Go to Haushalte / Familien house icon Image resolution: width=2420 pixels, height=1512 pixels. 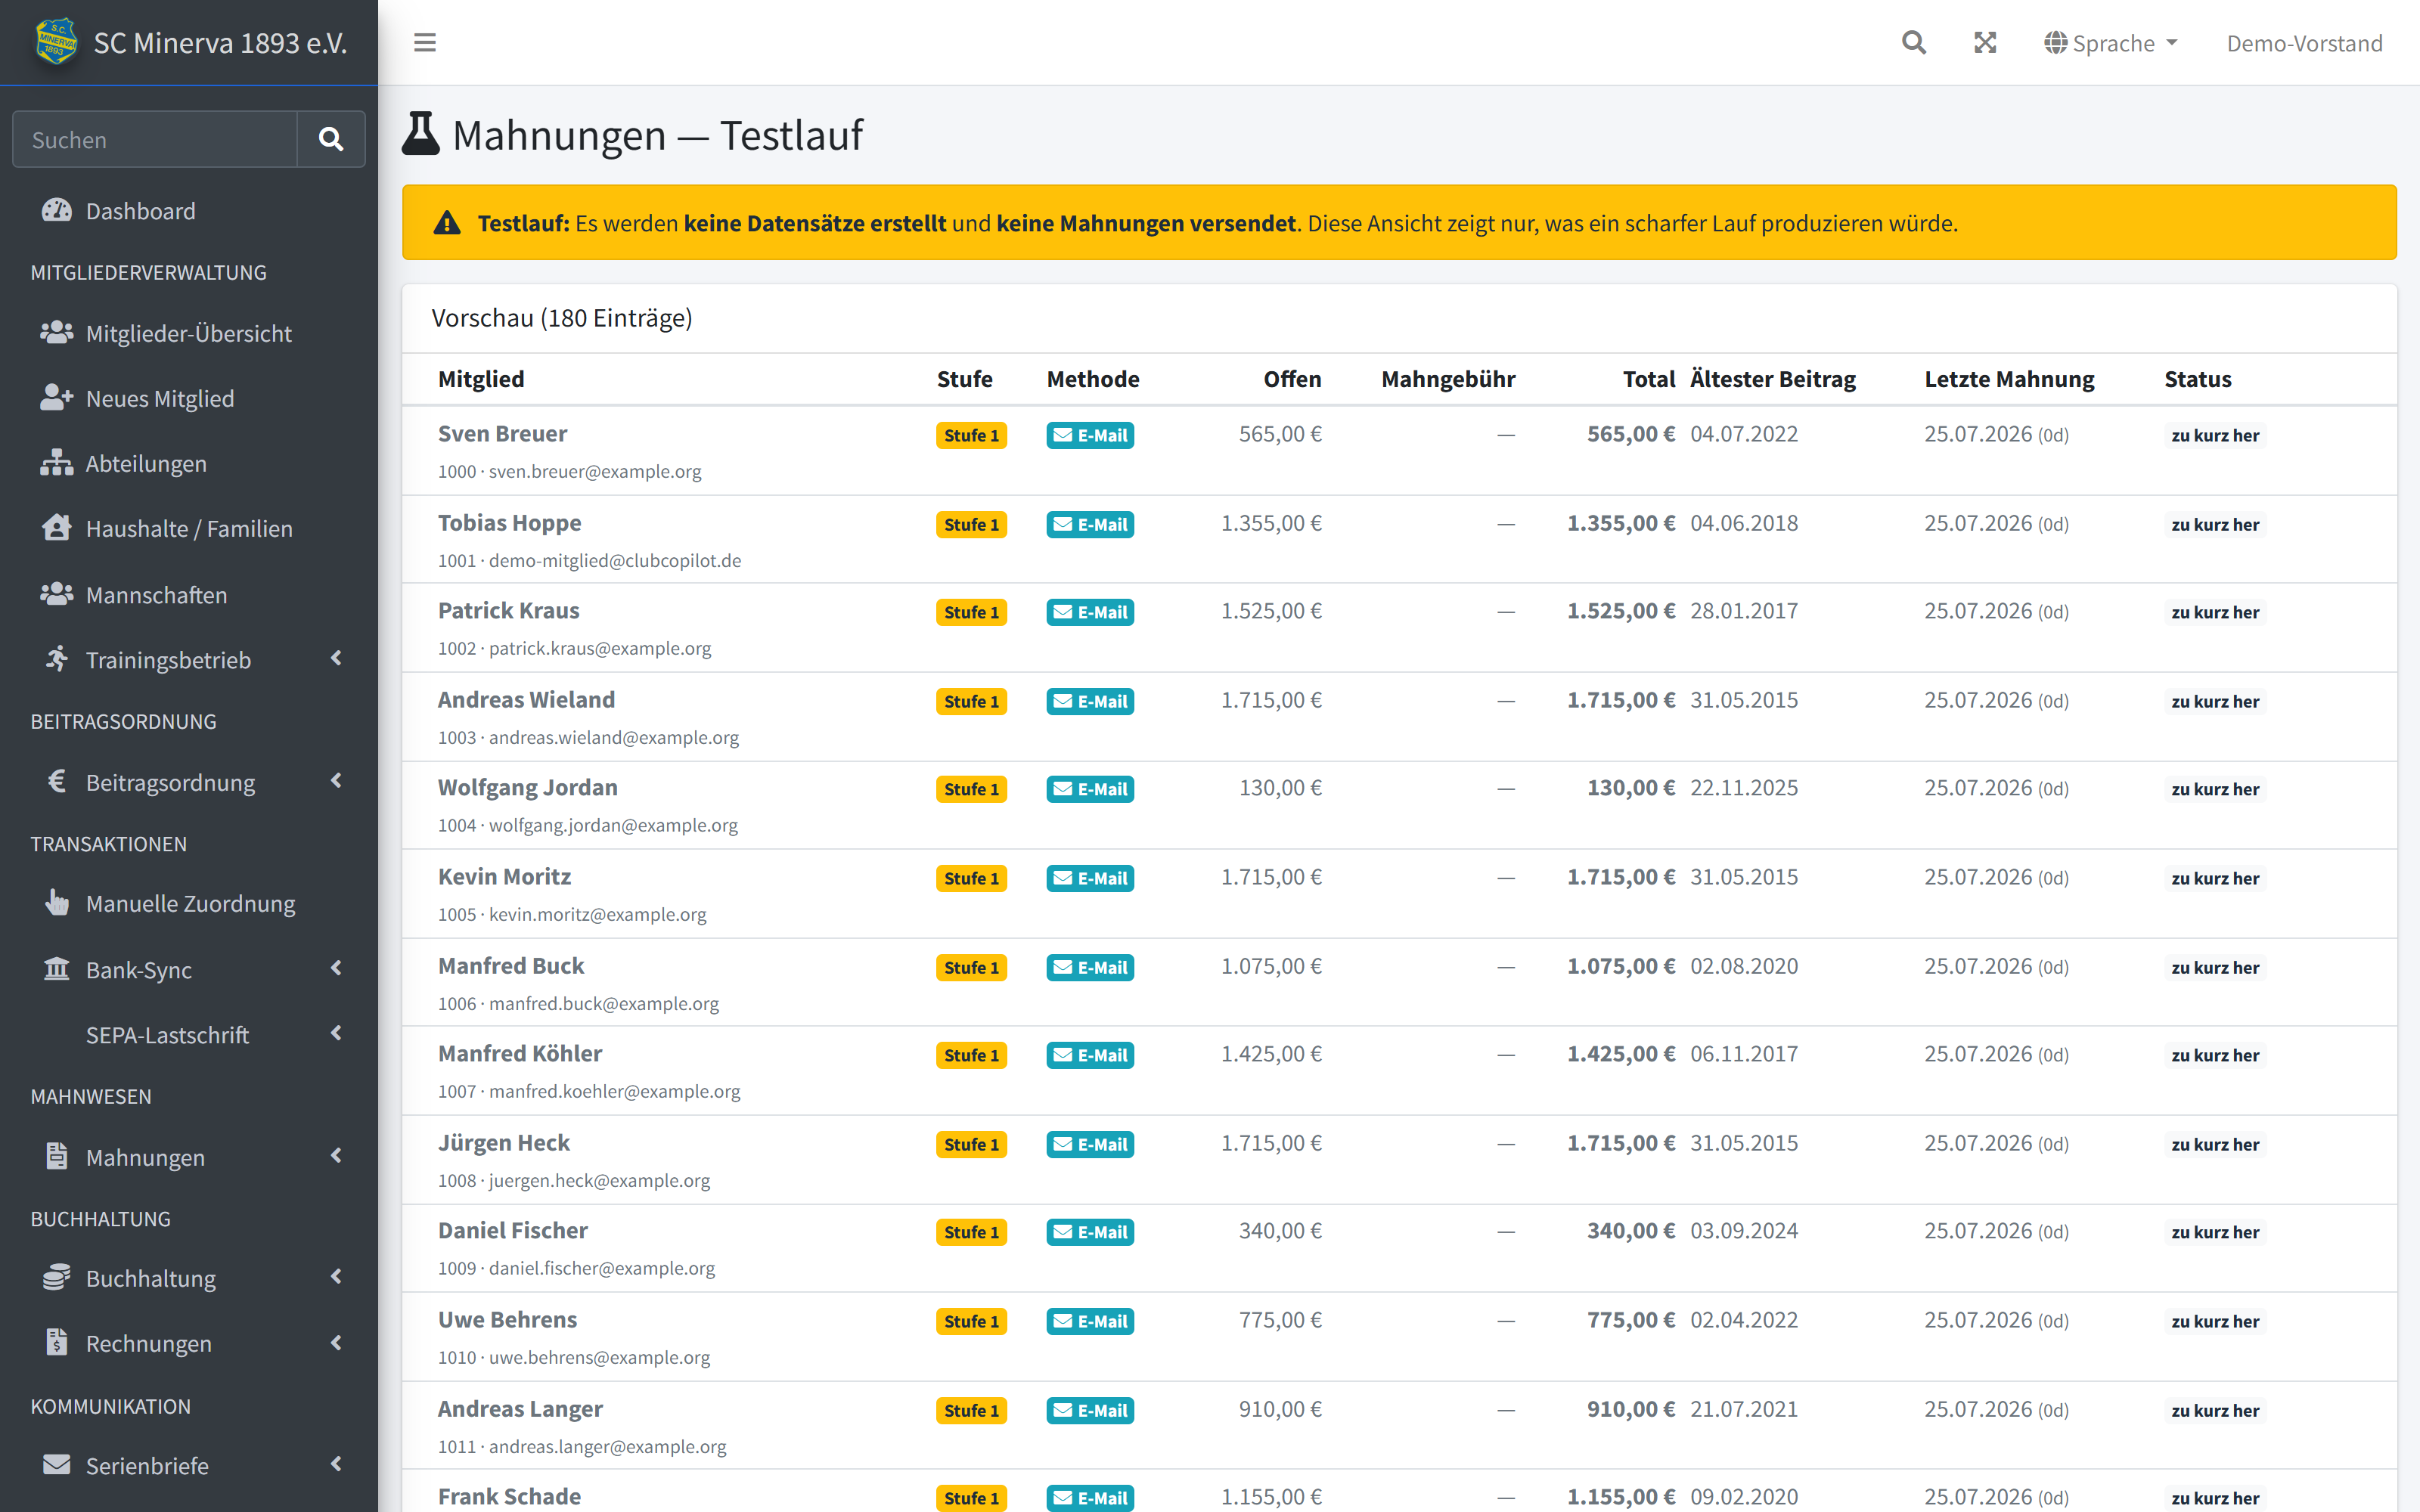pyautogui.click(x=57, y=528)
